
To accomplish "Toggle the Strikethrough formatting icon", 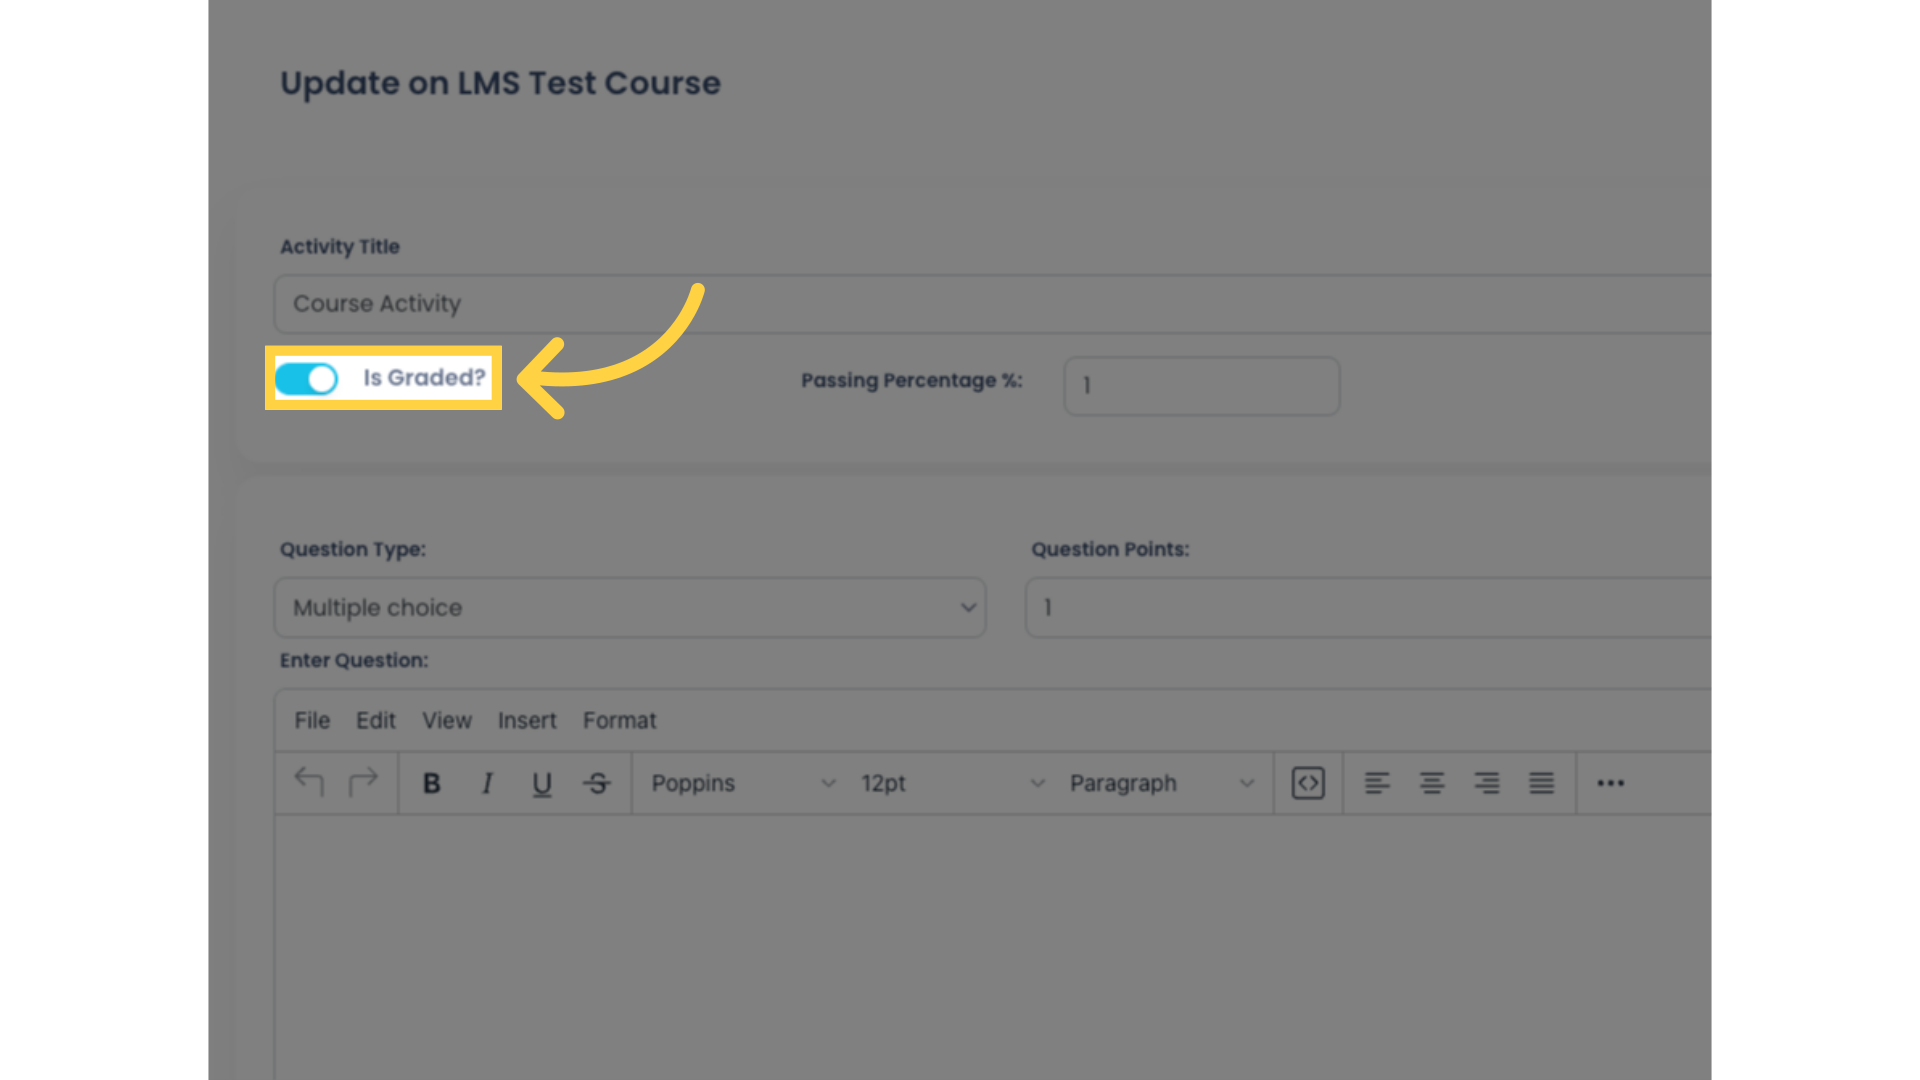I will point(597,782).
